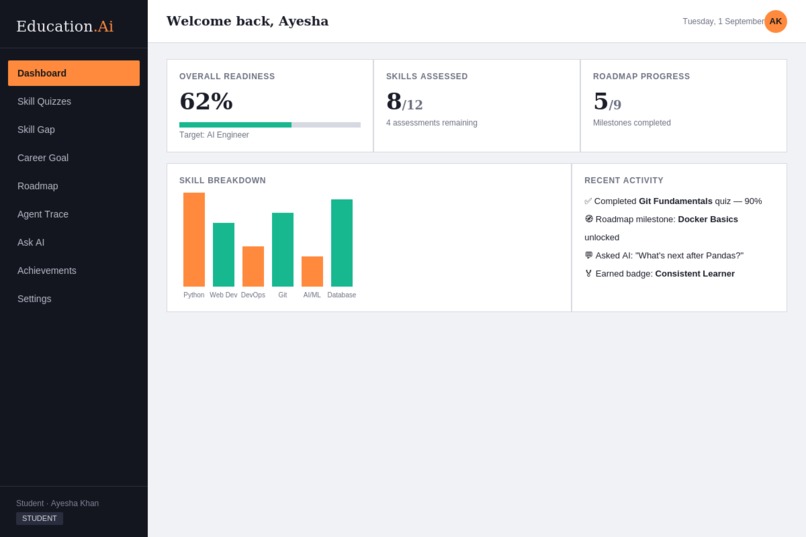Click 'Welcome back, Ayesha' heading
Viewport: 806px width, 537px height.
point(247,21)
